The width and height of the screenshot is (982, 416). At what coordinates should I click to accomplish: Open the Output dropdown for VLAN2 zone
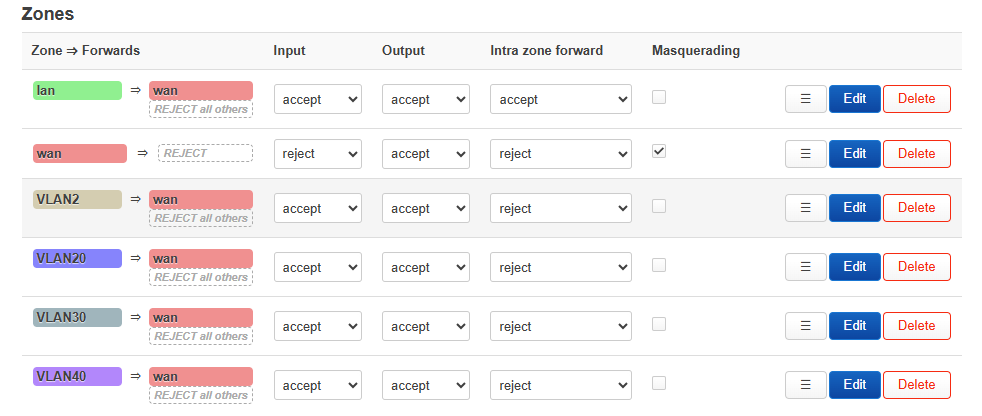[x=425, y=209]
